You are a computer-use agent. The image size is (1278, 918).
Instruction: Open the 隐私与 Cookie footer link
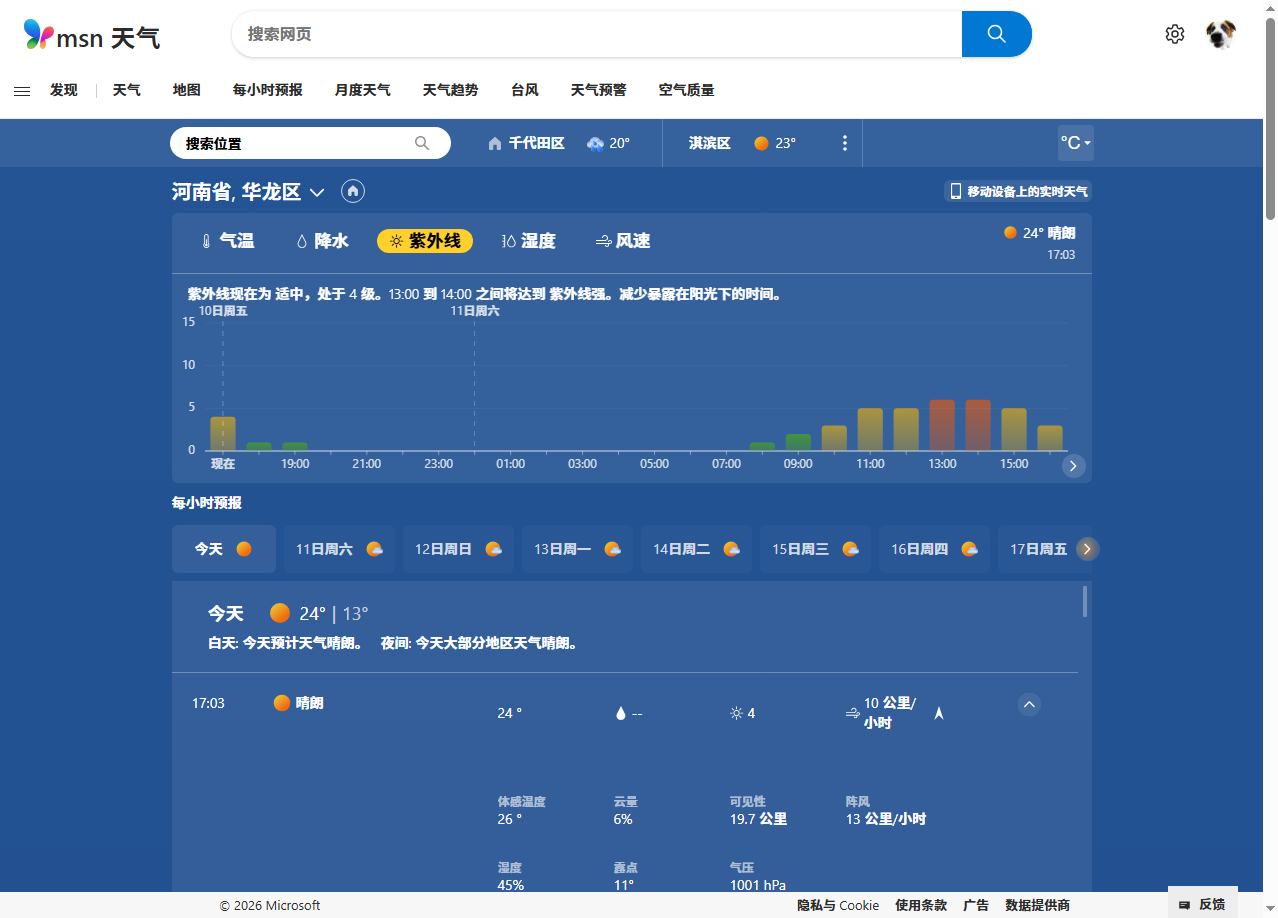pos(837,905)
